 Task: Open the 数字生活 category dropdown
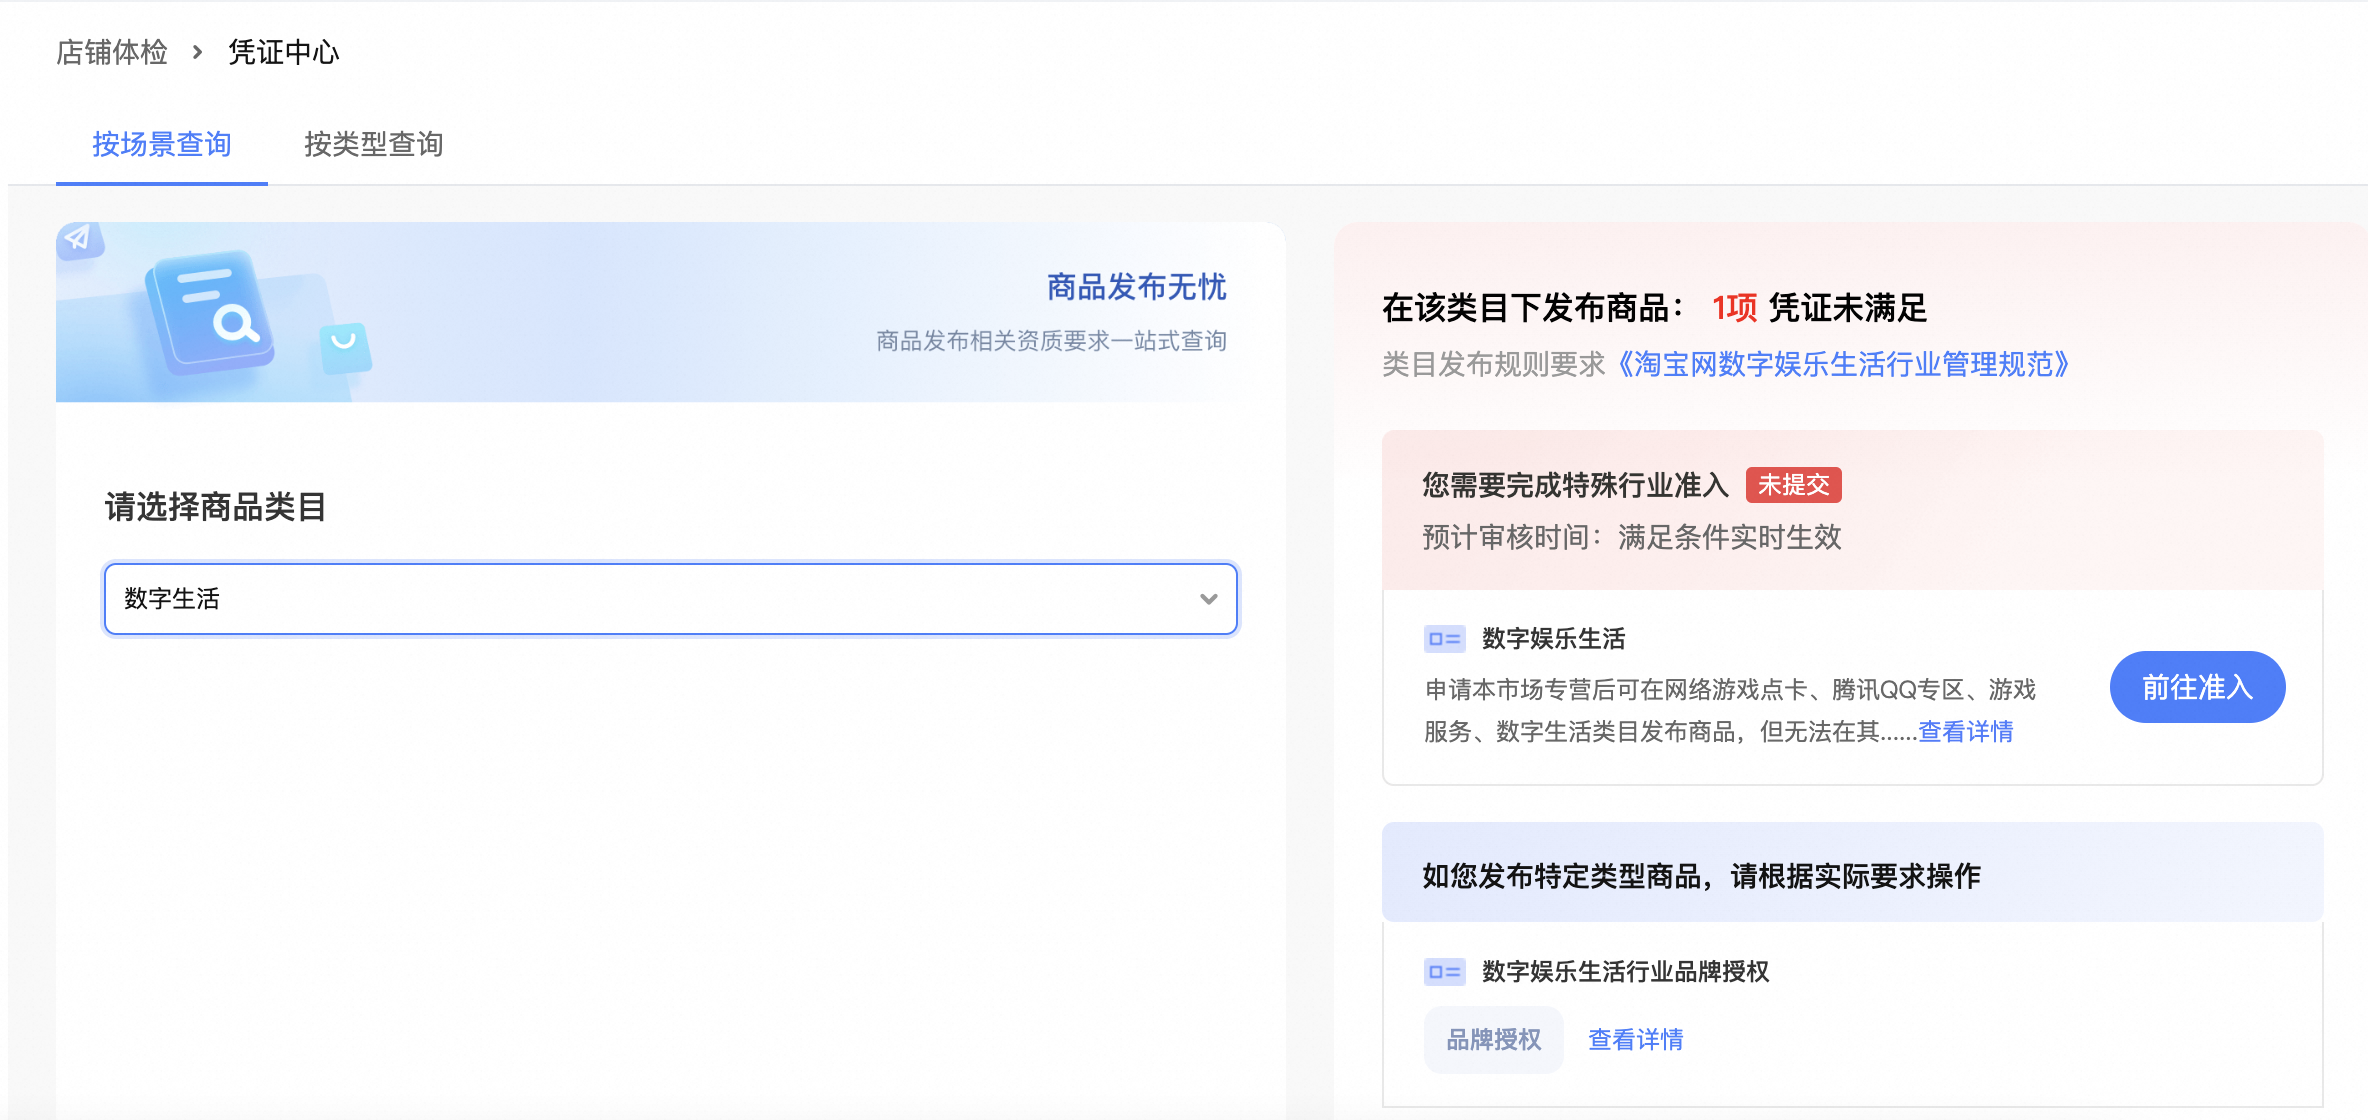pos(671,599)
